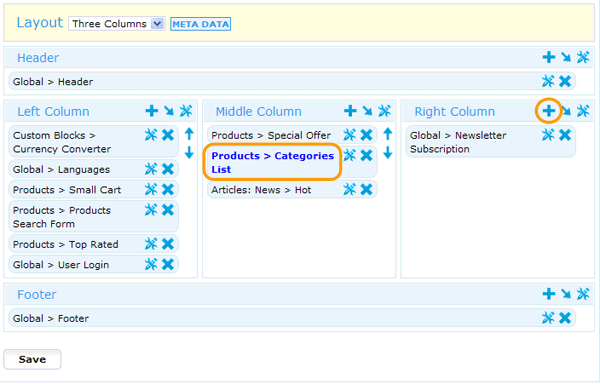The image size is (600, 384).
Task: Remove the Articles: News > Hot block
Action: click(x=367, y=189)
